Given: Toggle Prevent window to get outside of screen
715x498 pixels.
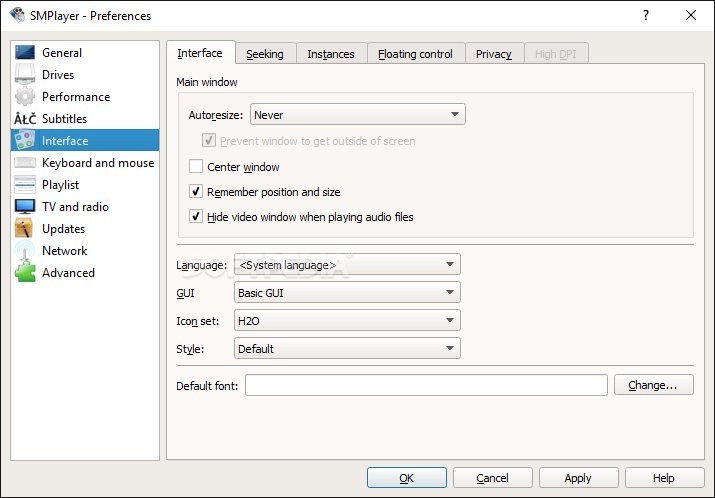Looking at the screenshot, I should click(209, 140).
